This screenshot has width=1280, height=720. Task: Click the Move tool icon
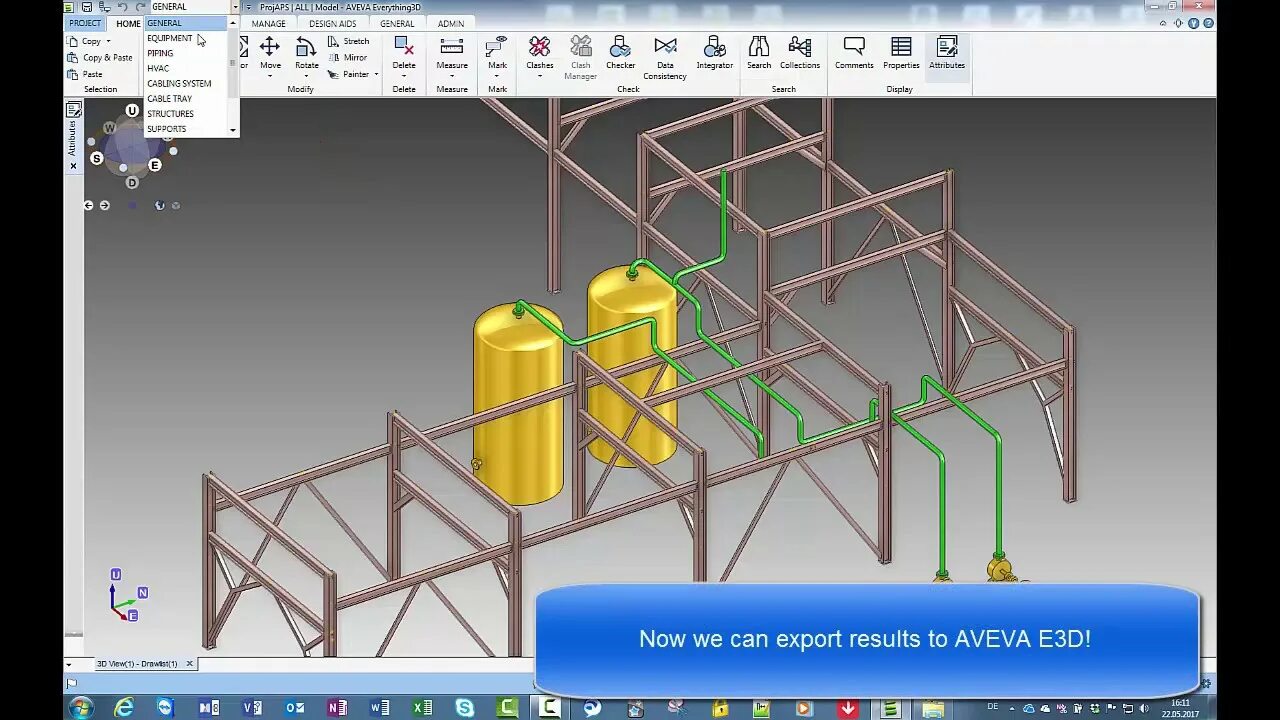coord(270,46)
